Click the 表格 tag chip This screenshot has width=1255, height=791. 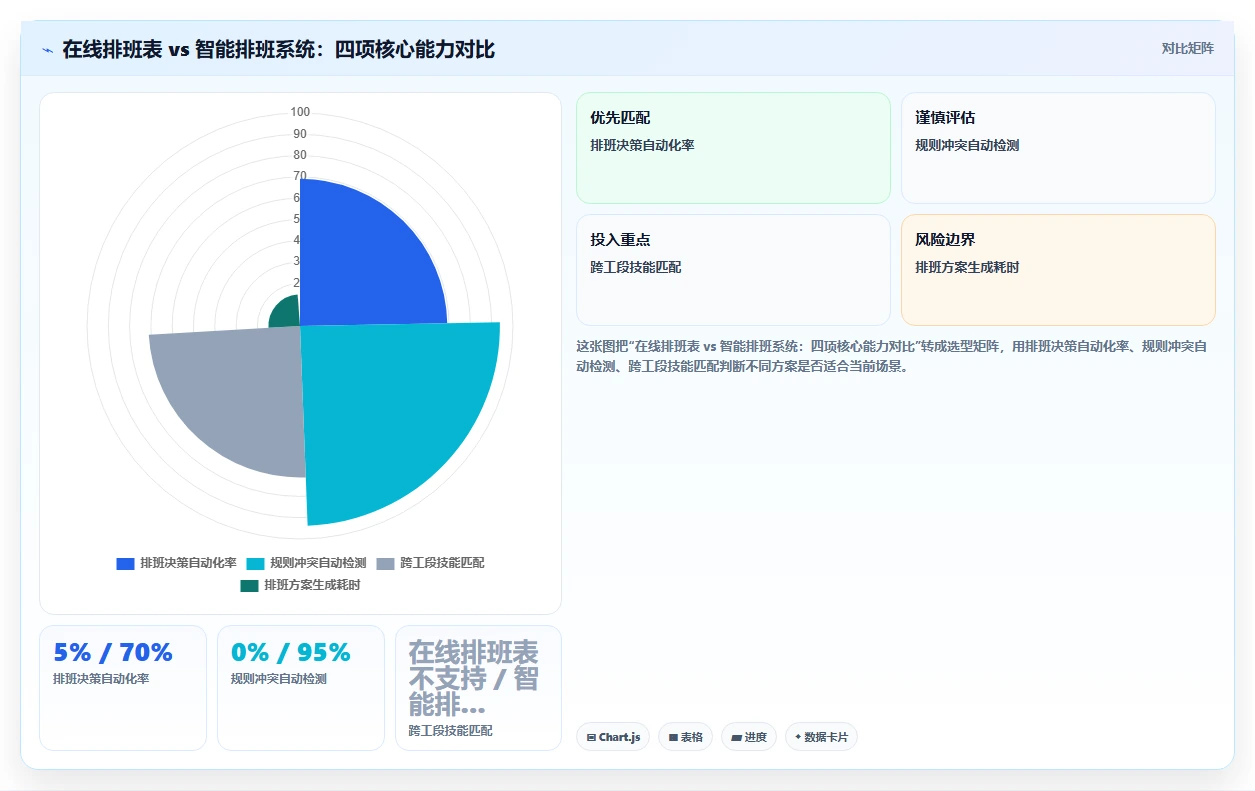click(x=685, y=737)
